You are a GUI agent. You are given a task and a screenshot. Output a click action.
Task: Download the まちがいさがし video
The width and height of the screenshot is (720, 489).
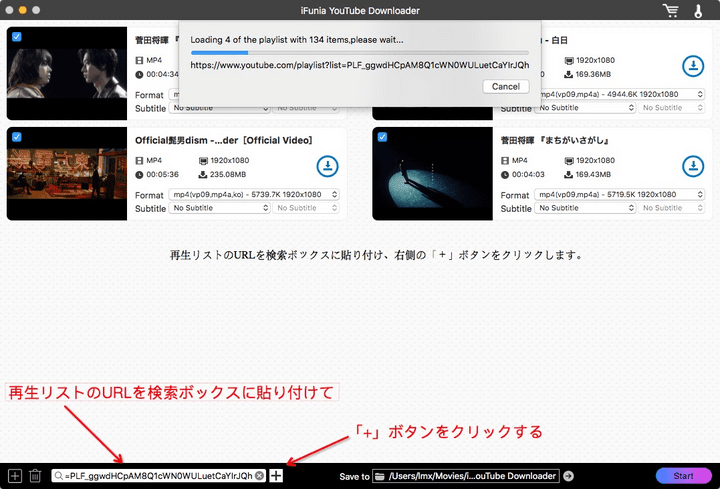tap(693, 166)
